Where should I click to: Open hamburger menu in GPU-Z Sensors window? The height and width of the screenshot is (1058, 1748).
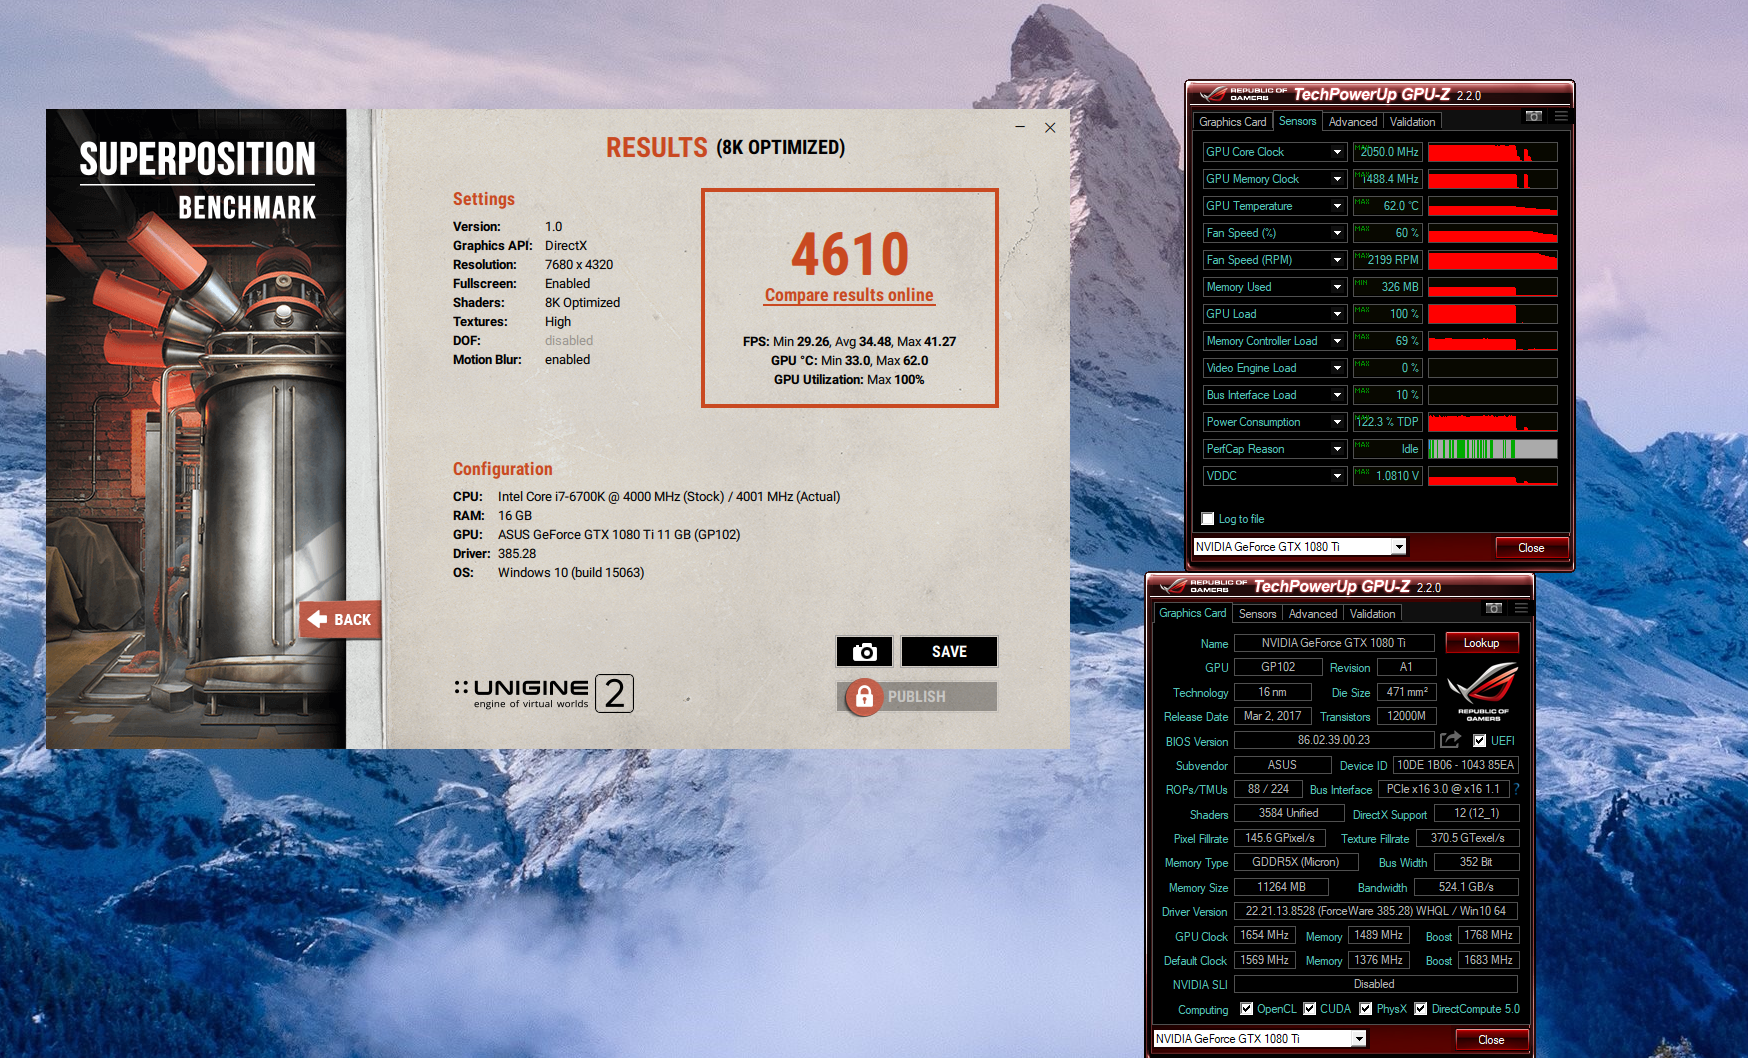pyautogui.click(x=1561, y=117)
